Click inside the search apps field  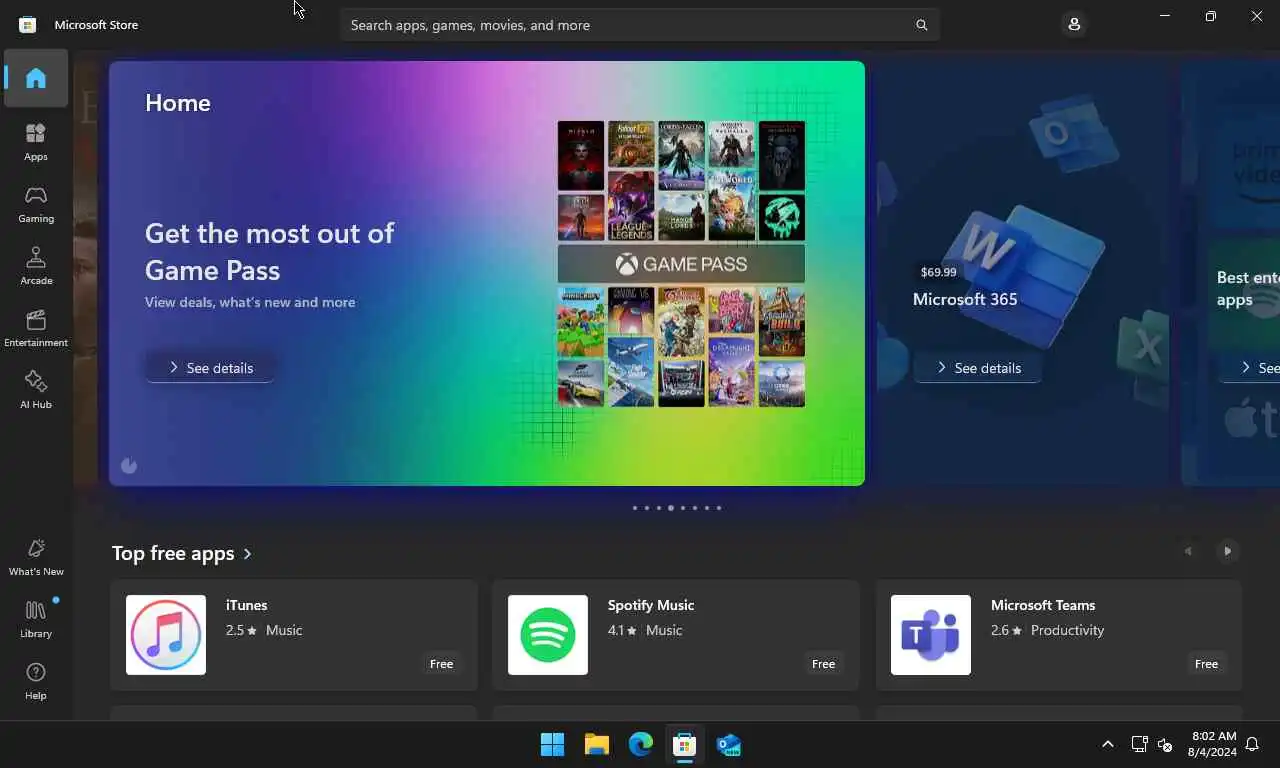point(640,25)
